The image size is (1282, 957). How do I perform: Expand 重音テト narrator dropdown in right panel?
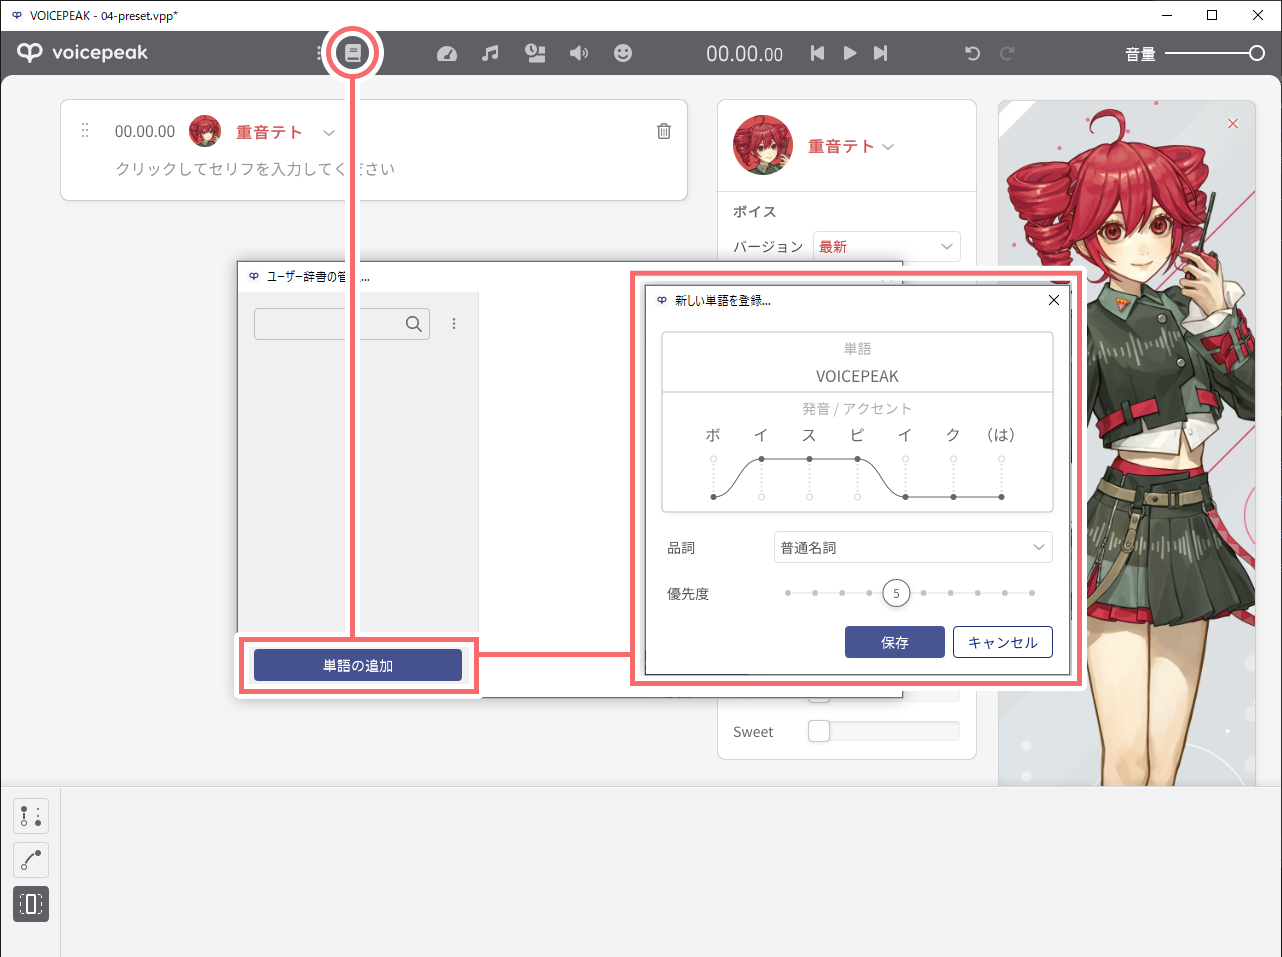click(x=888, y=147)
